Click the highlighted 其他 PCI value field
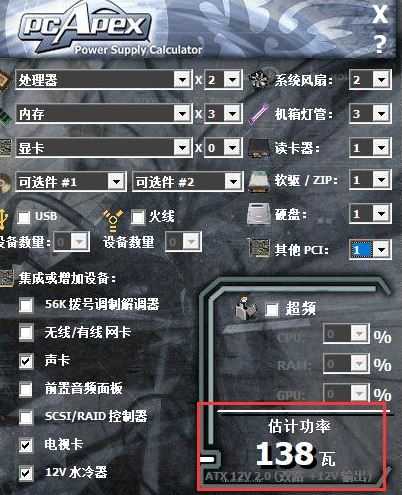 [x=361, y=249]
